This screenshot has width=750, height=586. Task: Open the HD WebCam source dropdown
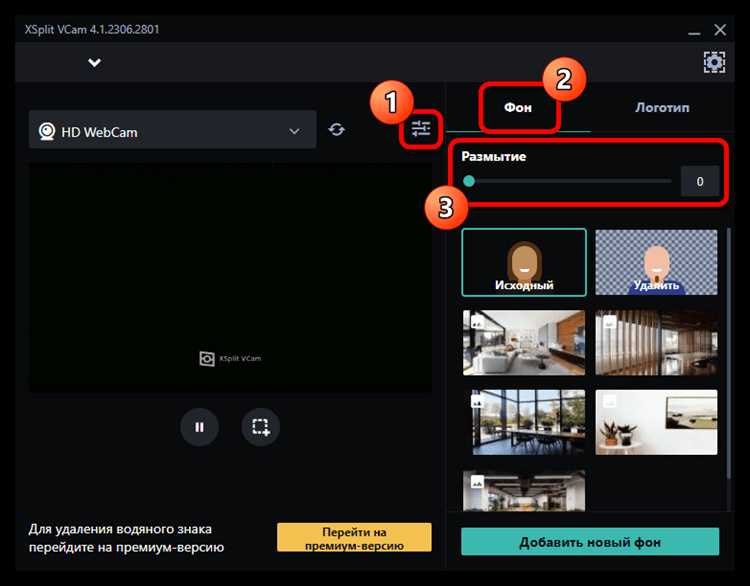click(x=172, y=130)
